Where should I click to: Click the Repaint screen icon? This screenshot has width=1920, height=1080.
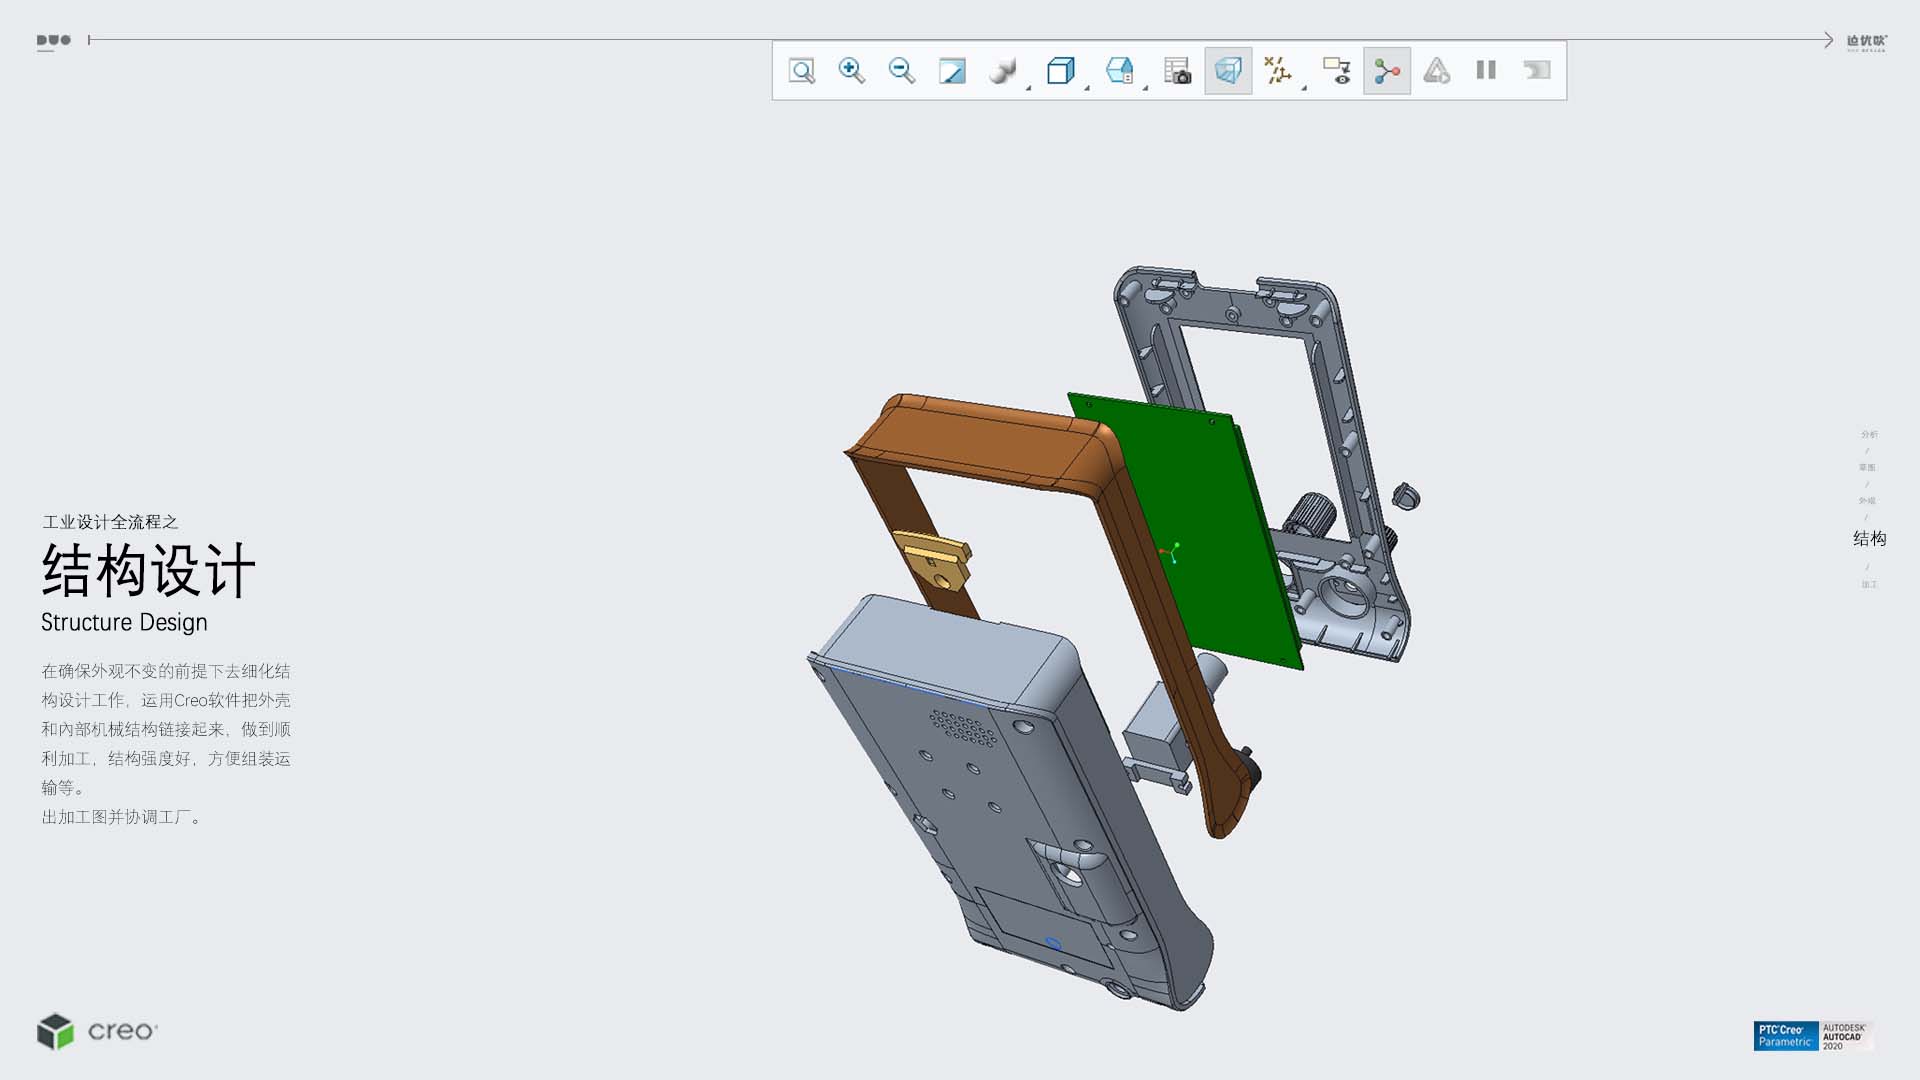952,71
